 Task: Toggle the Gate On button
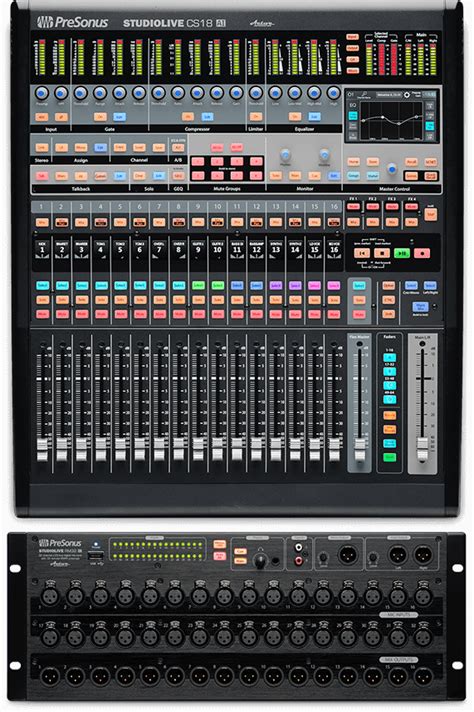click(x=100, y=117)
